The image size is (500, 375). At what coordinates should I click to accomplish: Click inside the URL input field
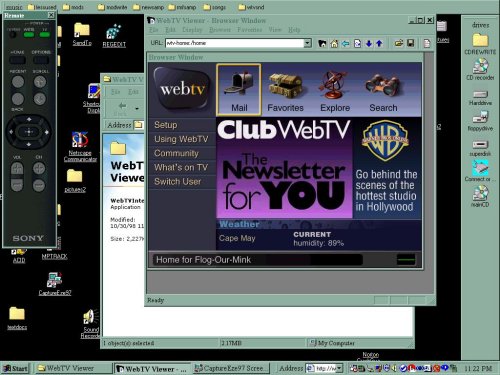click(x=235, y=43)
